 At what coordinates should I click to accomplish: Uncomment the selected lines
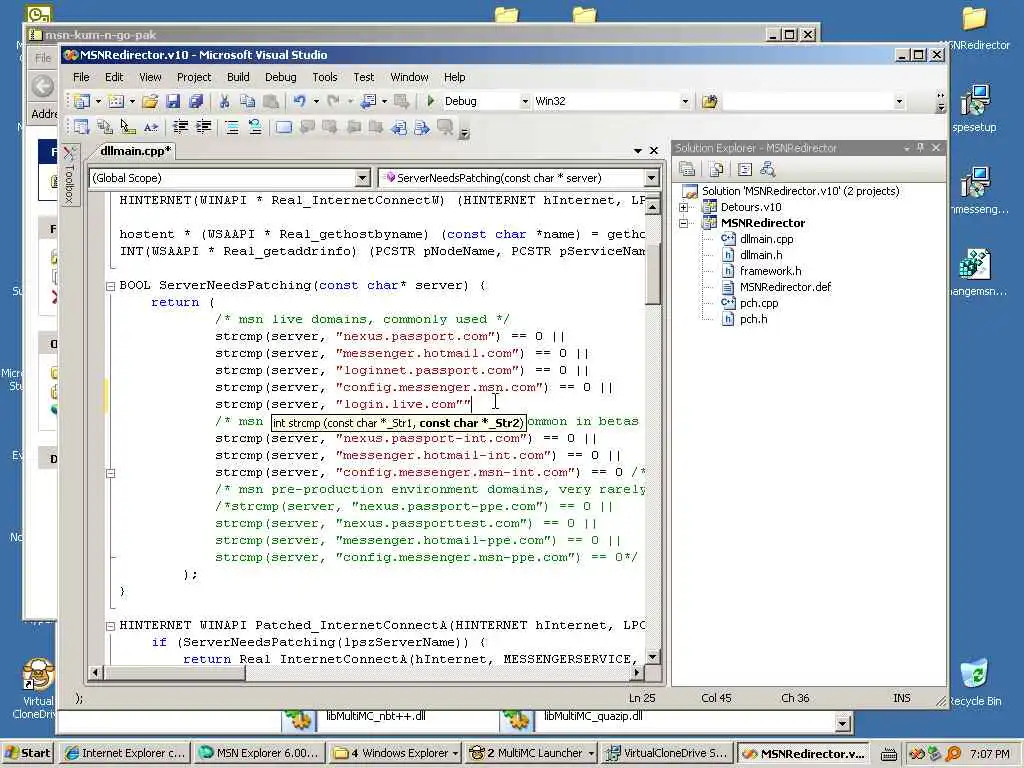255,127
